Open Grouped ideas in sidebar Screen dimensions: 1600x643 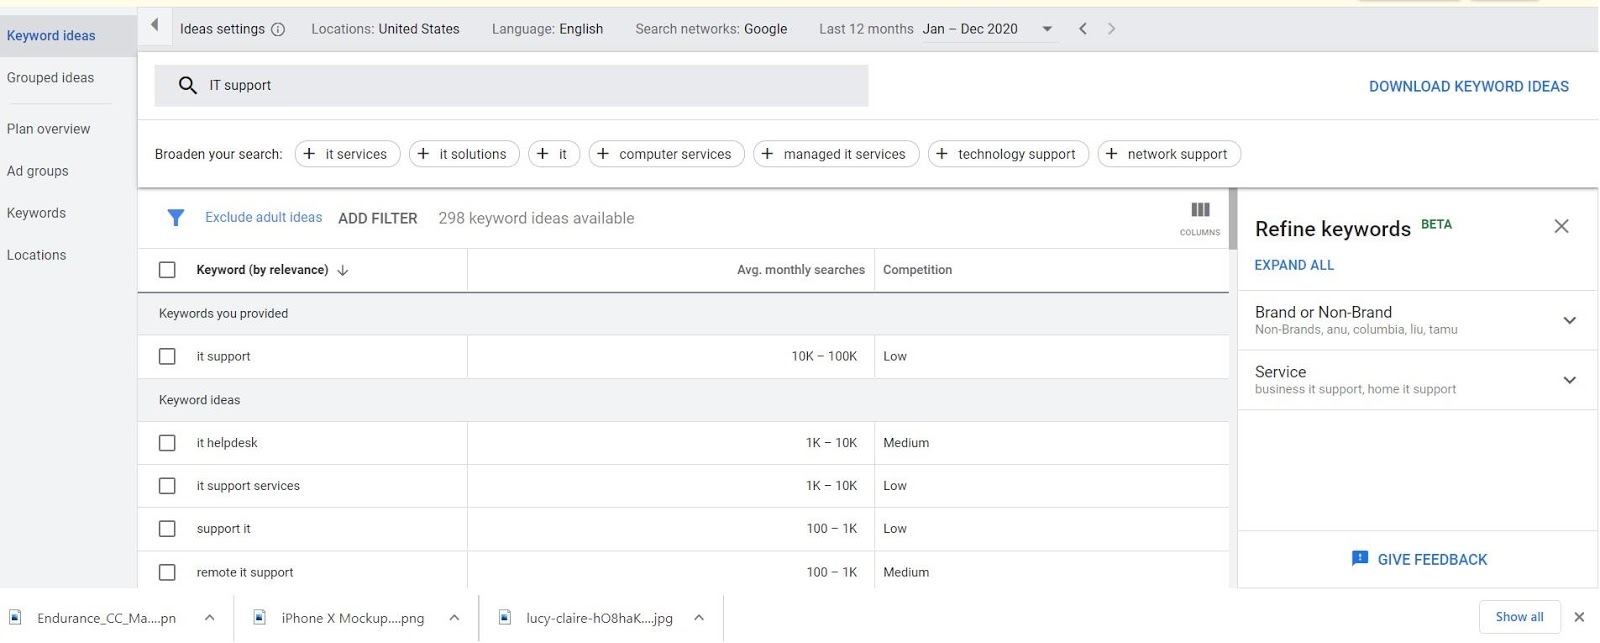coord(50,78)
